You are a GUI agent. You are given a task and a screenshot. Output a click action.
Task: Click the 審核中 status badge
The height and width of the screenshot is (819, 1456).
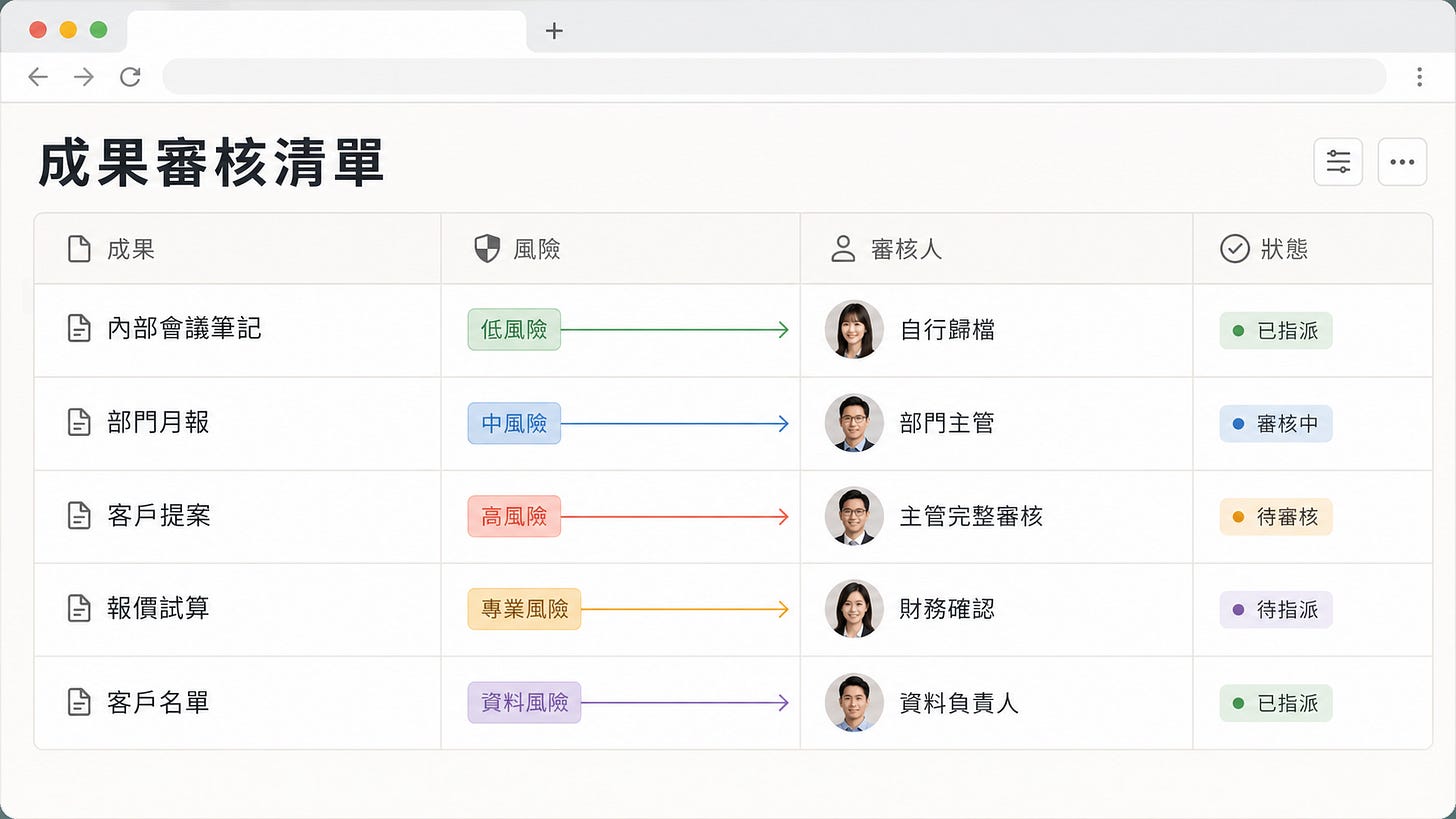click(1276, 423)
